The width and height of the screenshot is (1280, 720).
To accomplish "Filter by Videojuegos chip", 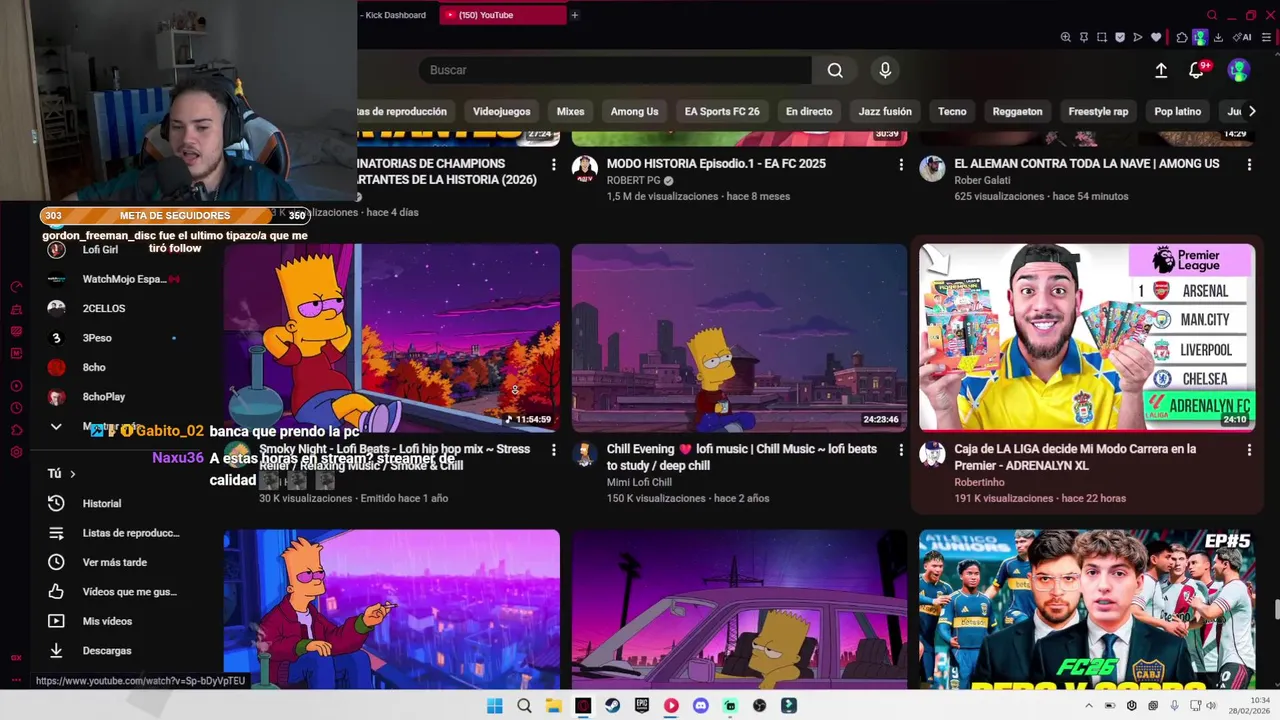I will click(x=502, y=111).
